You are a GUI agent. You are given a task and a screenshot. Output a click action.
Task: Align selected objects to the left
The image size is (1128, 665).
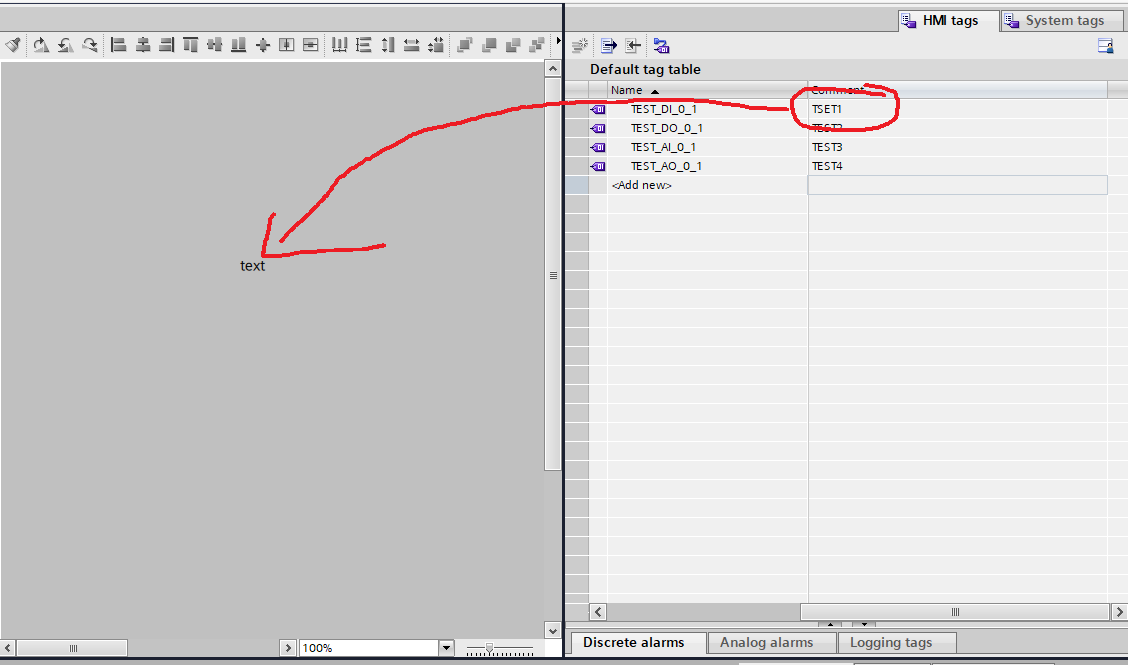[119, 45]
